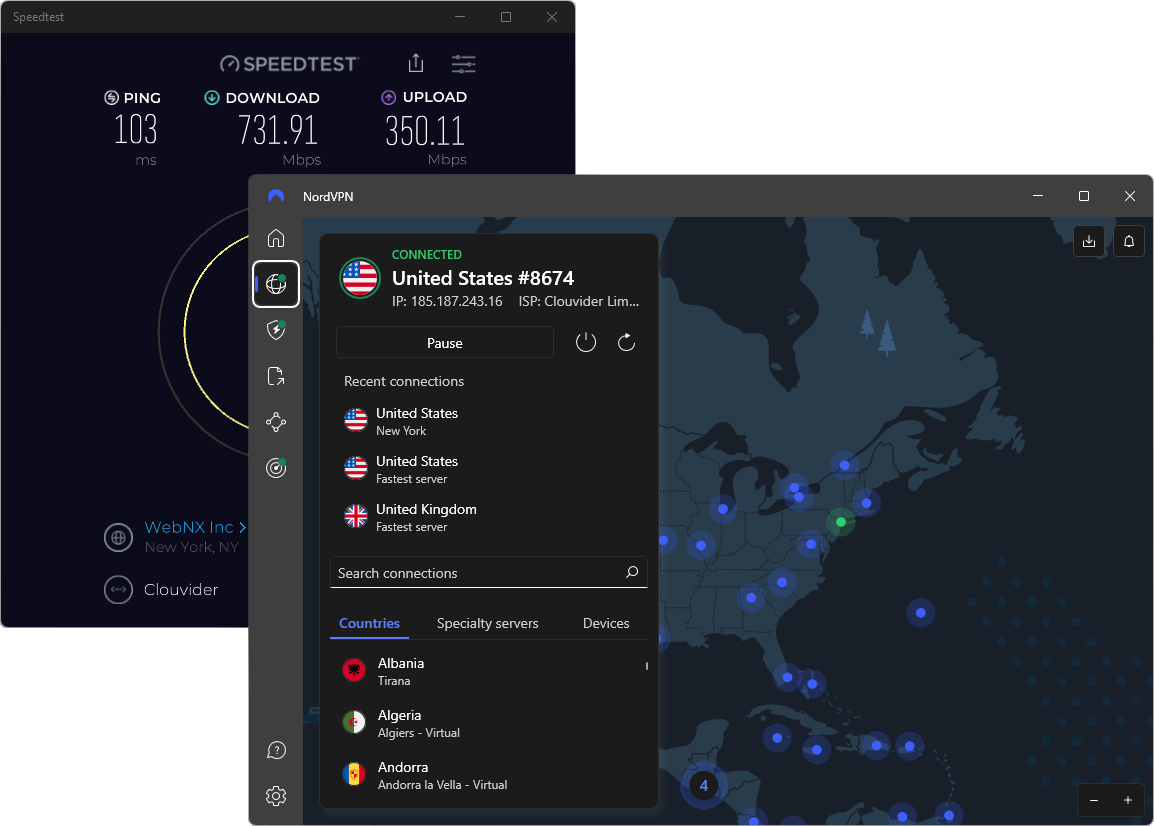Click the United States #8674 server name
This screenshot has width=1154, height=826.
[x=483, y=278]
